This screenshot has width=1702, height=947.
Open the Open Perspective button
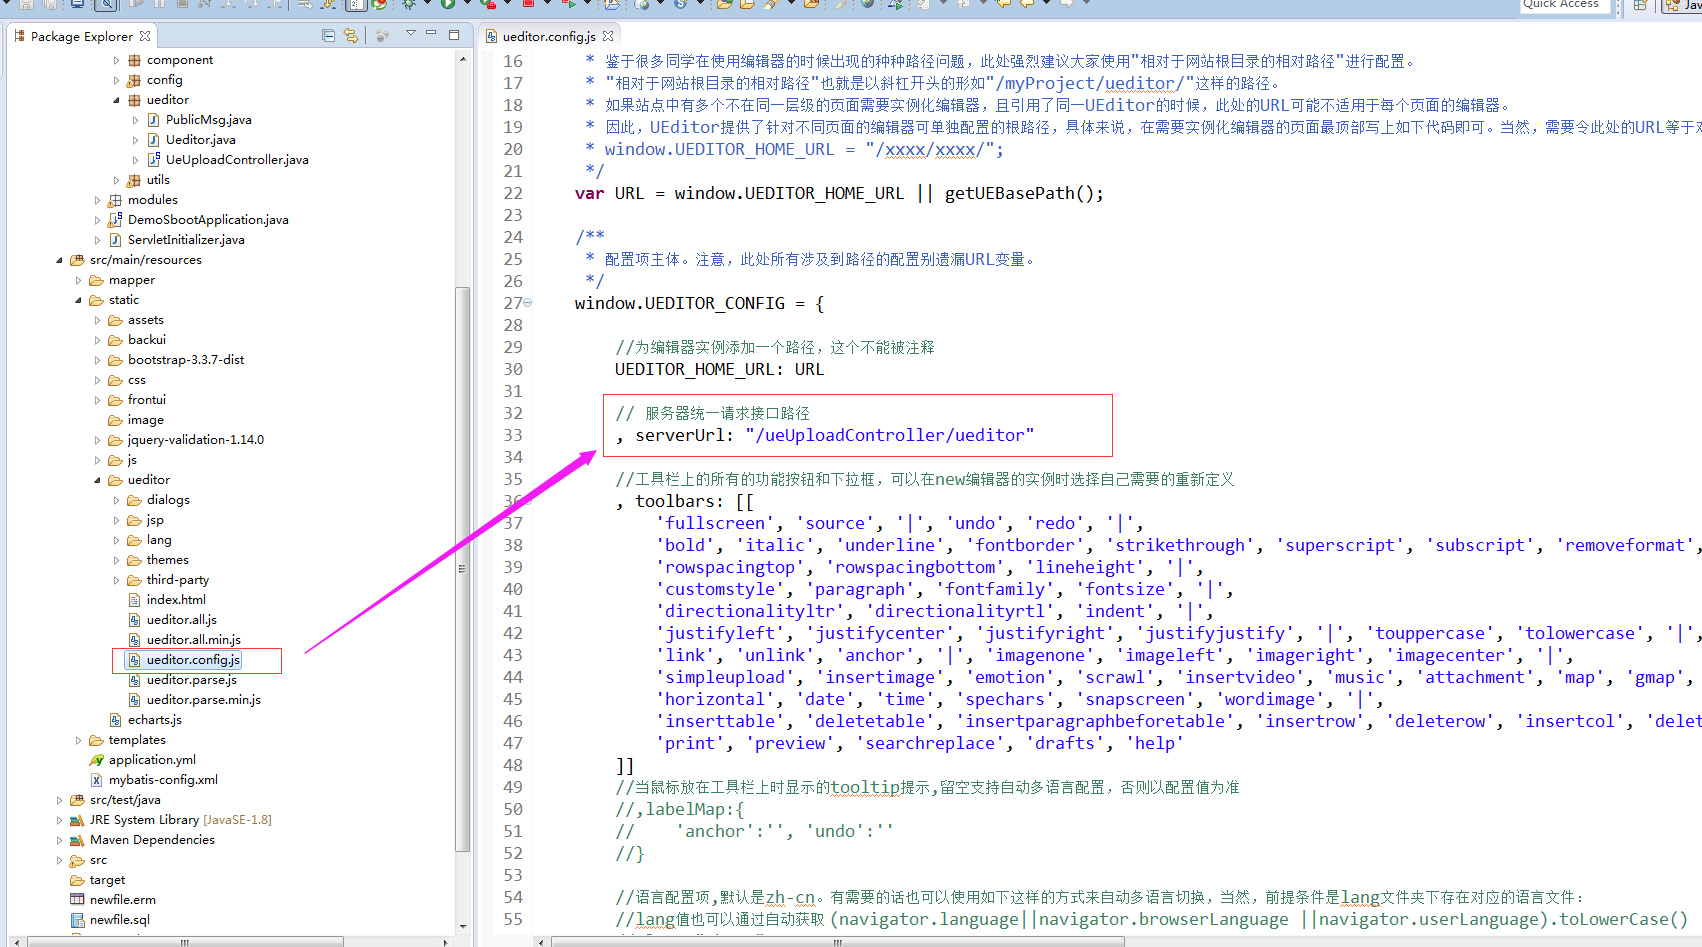(x=1640, y=5)
